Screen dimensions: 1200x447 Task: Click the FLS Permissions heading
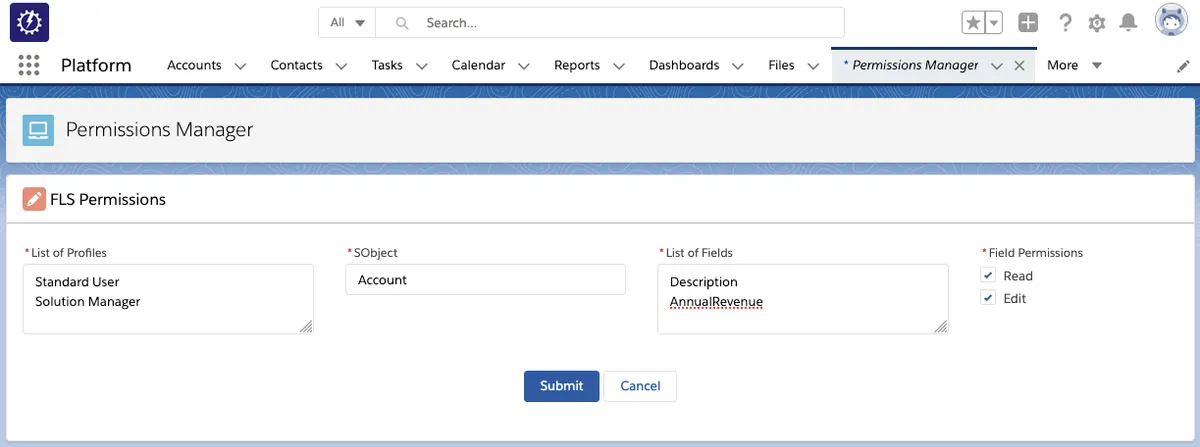tap(108, 199)
